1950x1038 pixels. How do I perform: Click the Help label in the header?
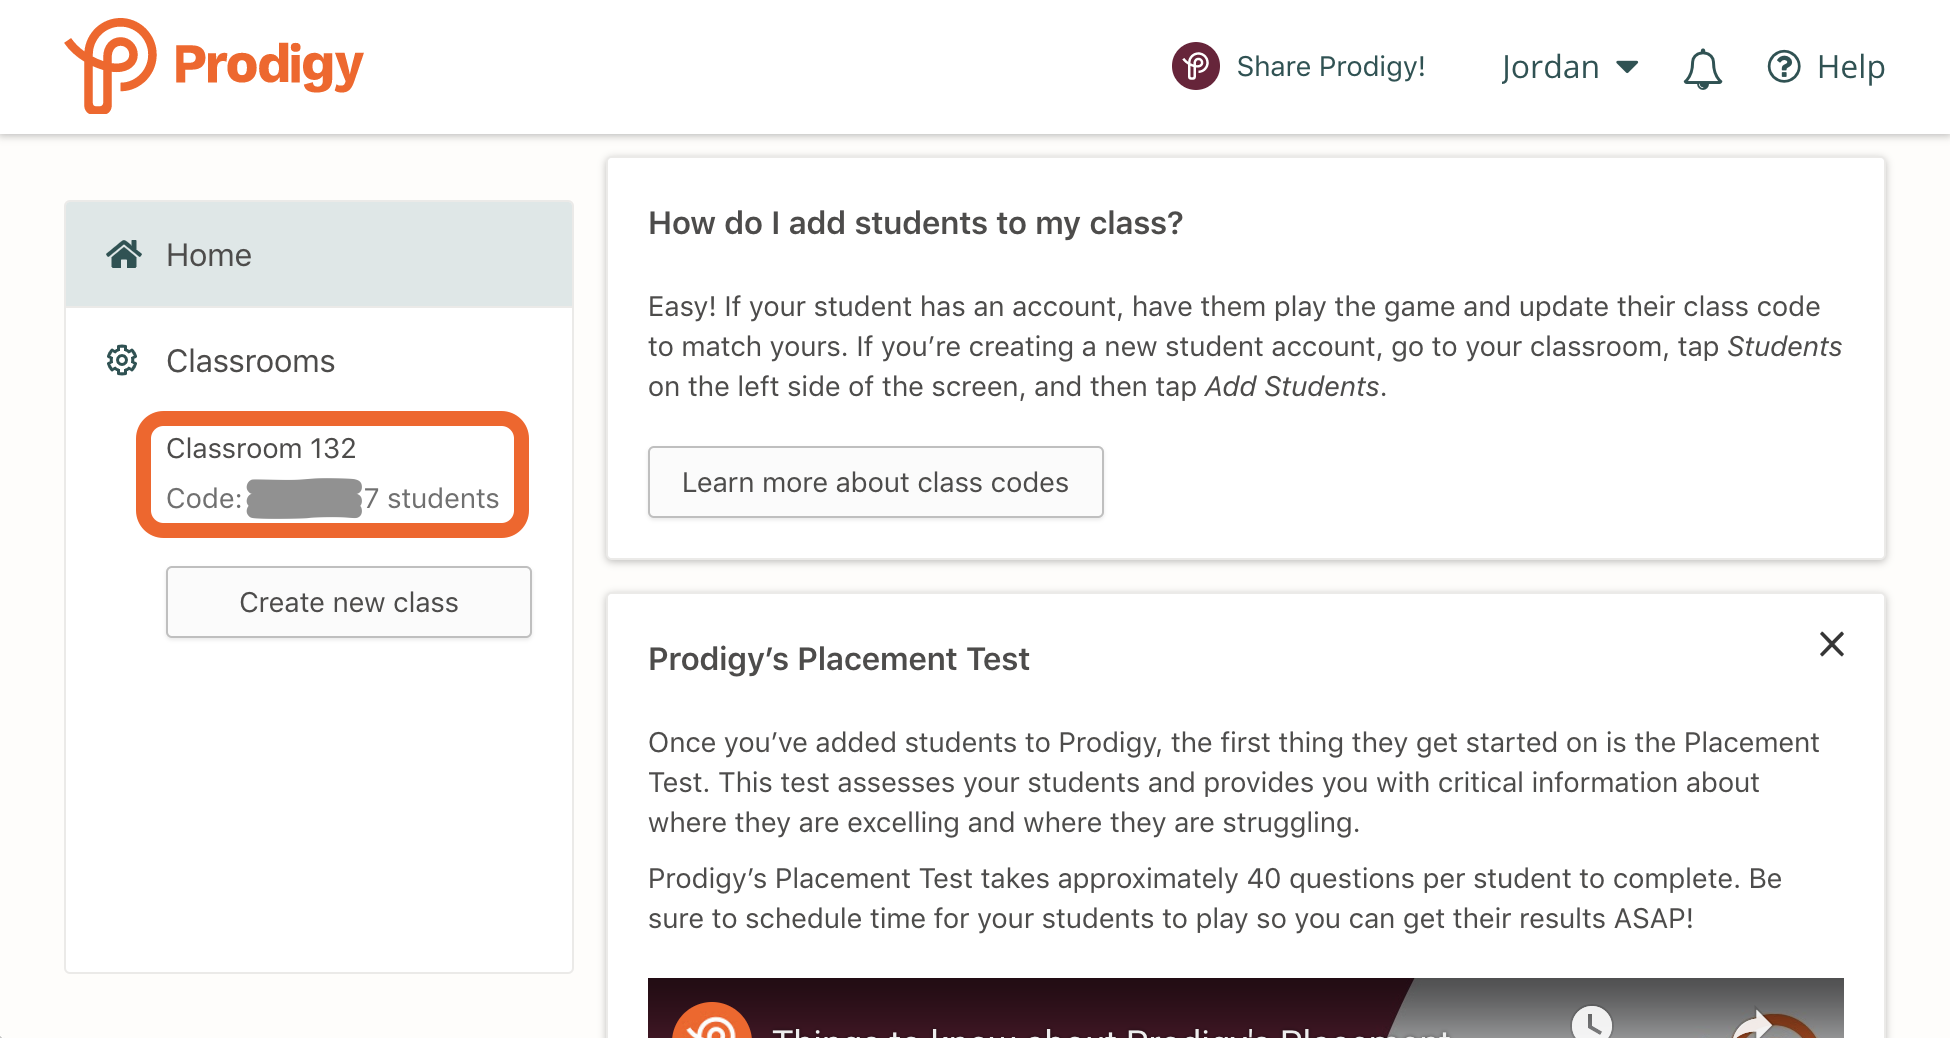pyautogui.click(x=1851, y=66)
